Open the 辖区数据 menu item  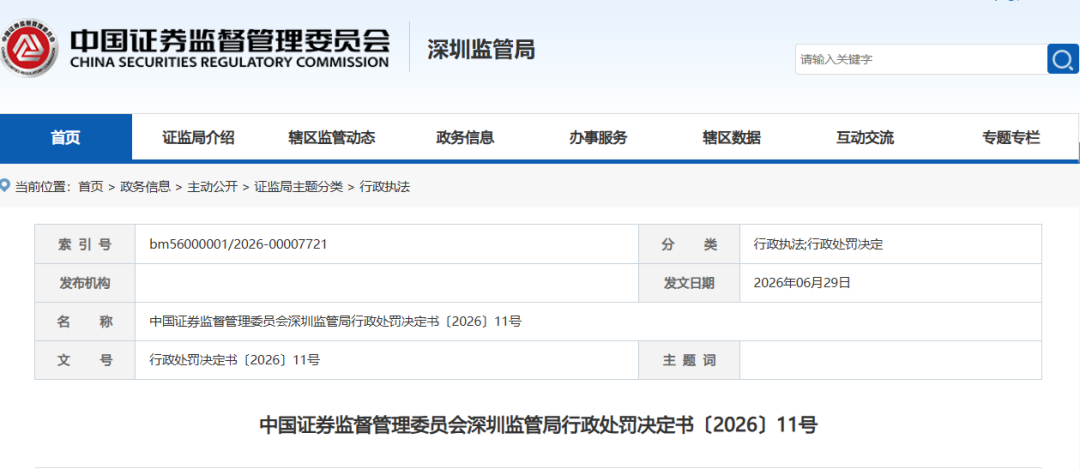coord(731,138)
